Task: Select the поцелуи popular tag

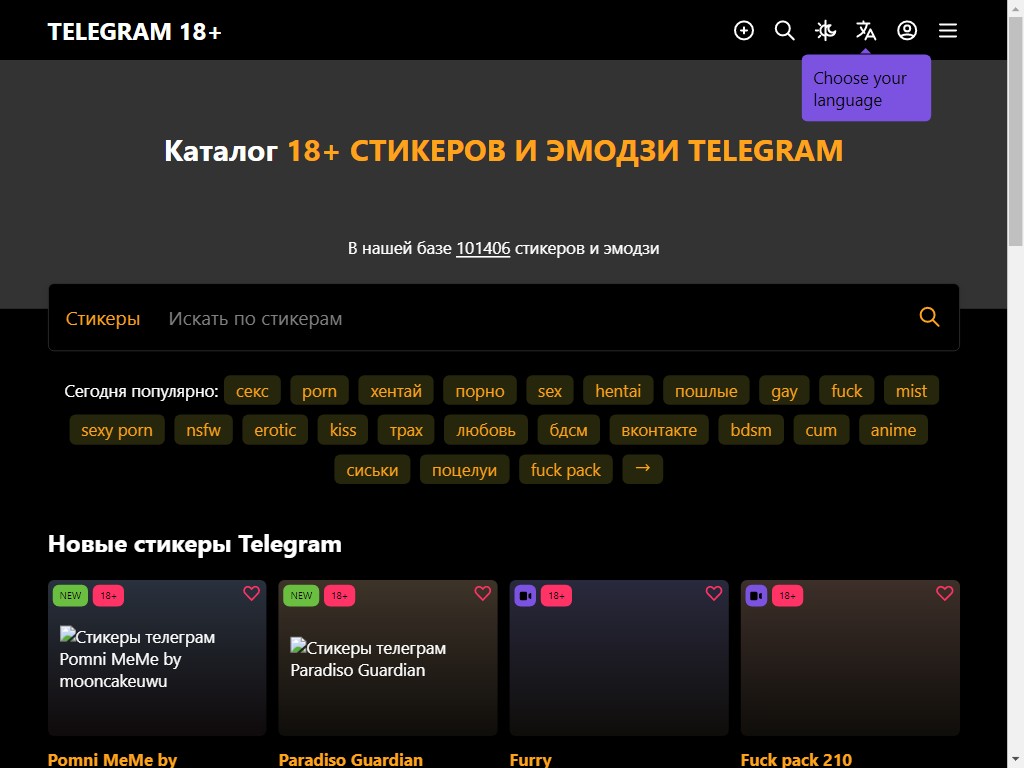Action: [x=464, y=470]
